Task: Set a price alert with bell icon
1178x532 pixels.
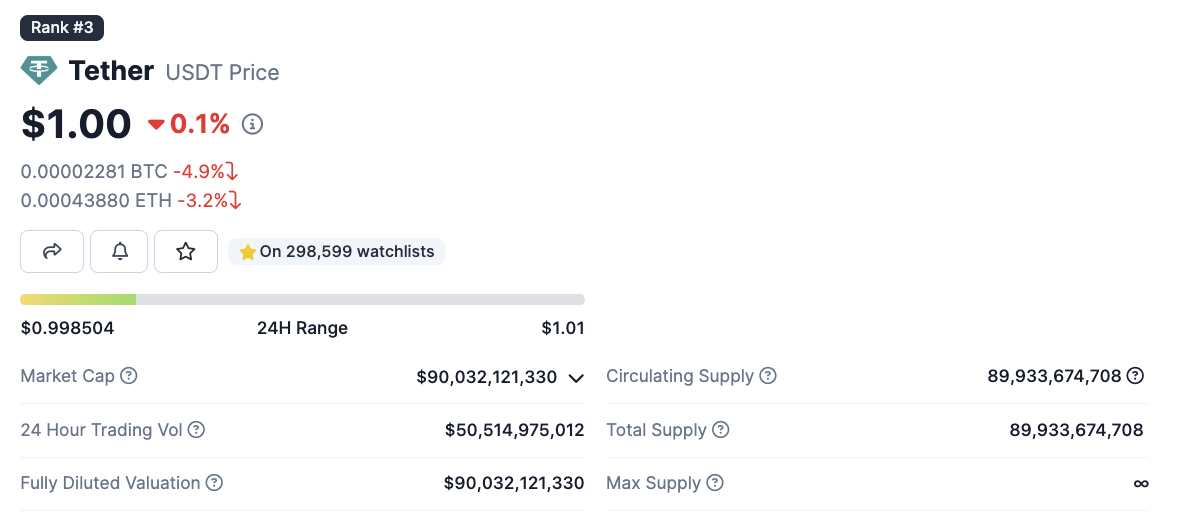Action: click(119, 252)
